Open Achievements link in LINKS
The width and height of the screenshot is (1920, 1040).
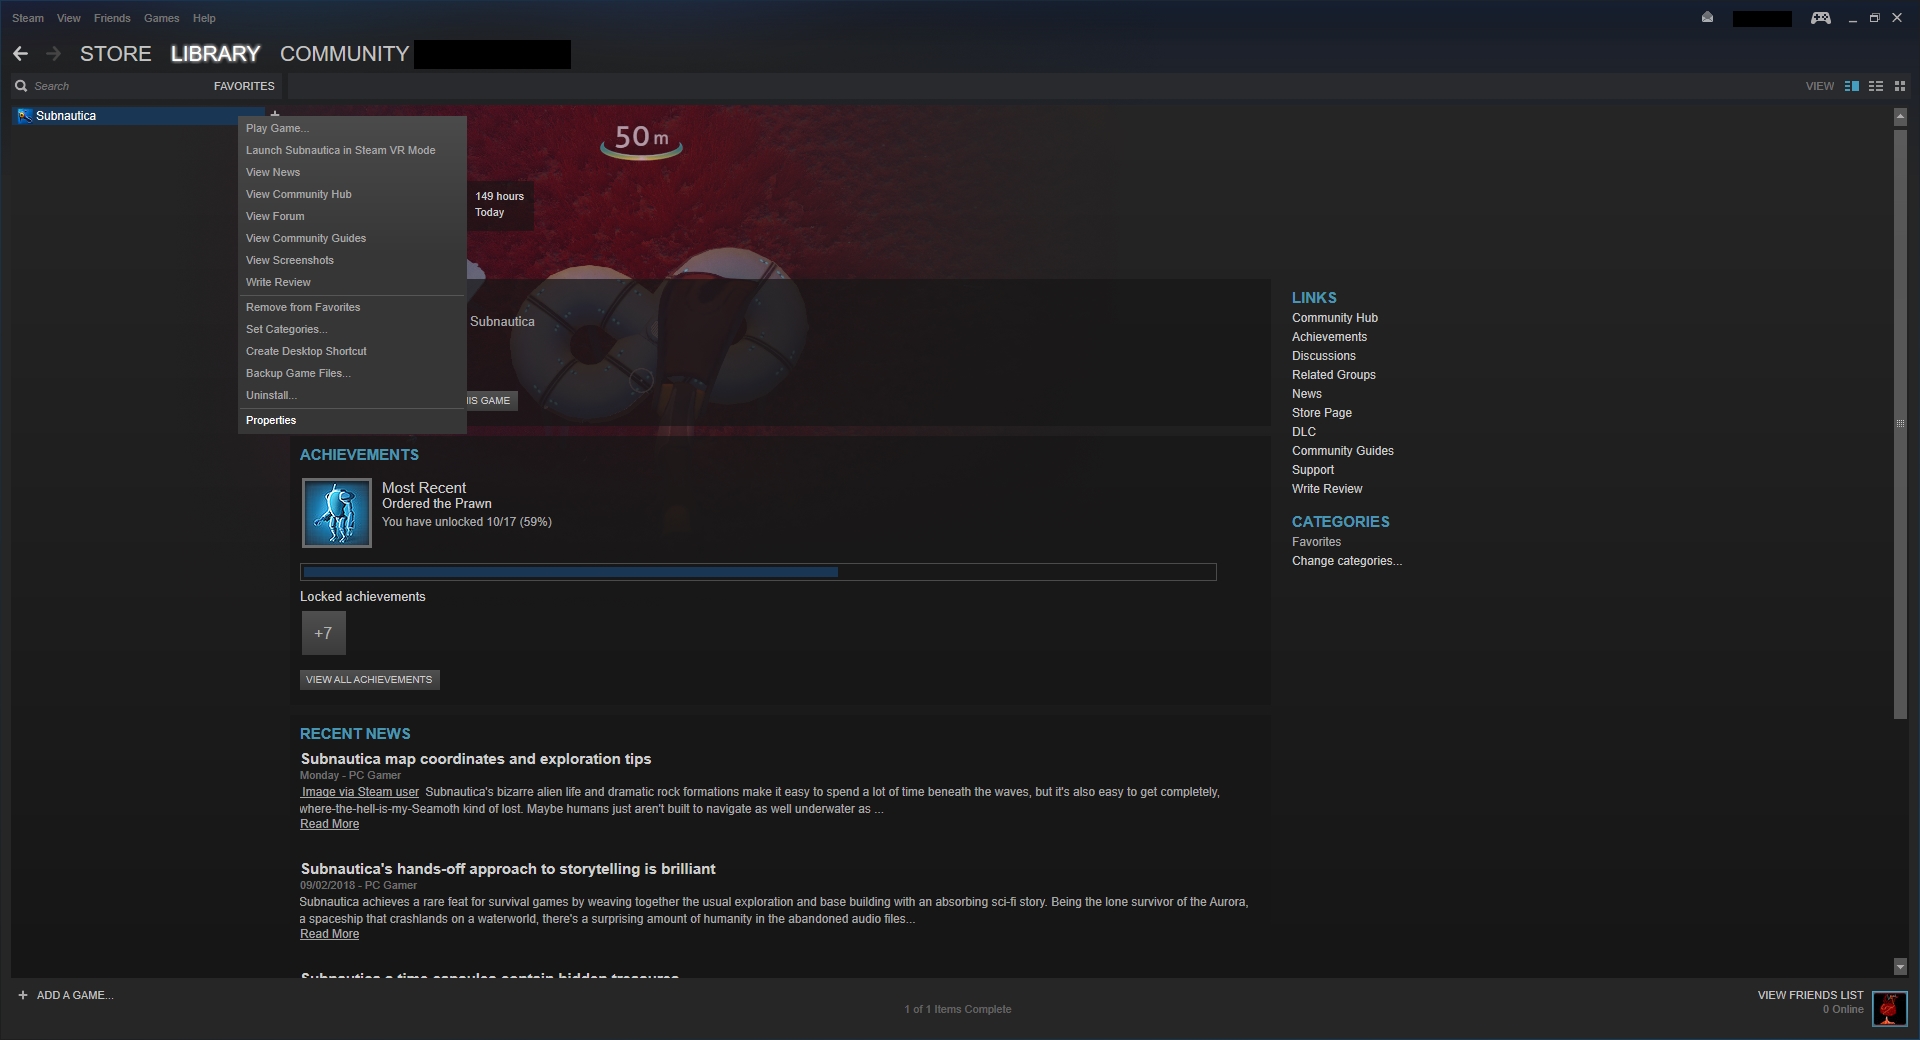pos(1329,337)
